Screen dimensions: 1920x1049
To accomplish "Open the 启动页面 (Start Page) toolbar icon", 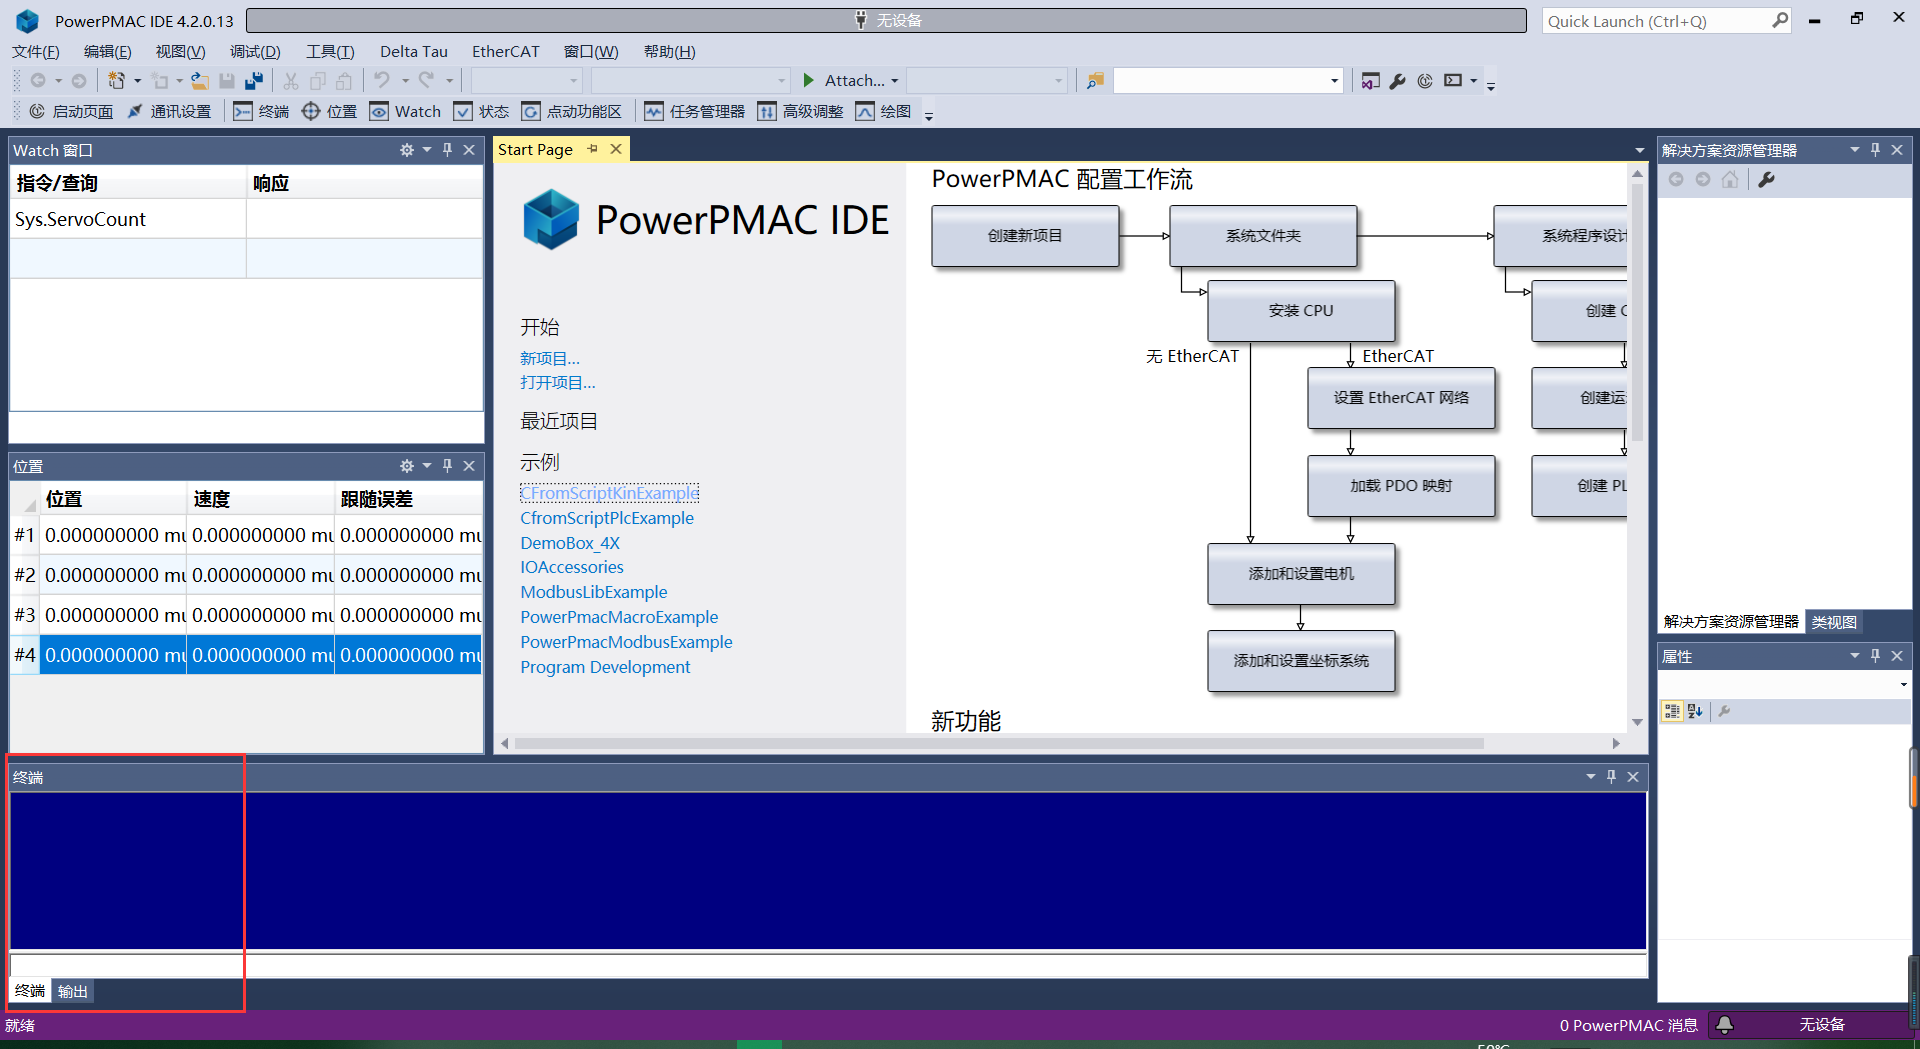I will [x=70, y=111].
